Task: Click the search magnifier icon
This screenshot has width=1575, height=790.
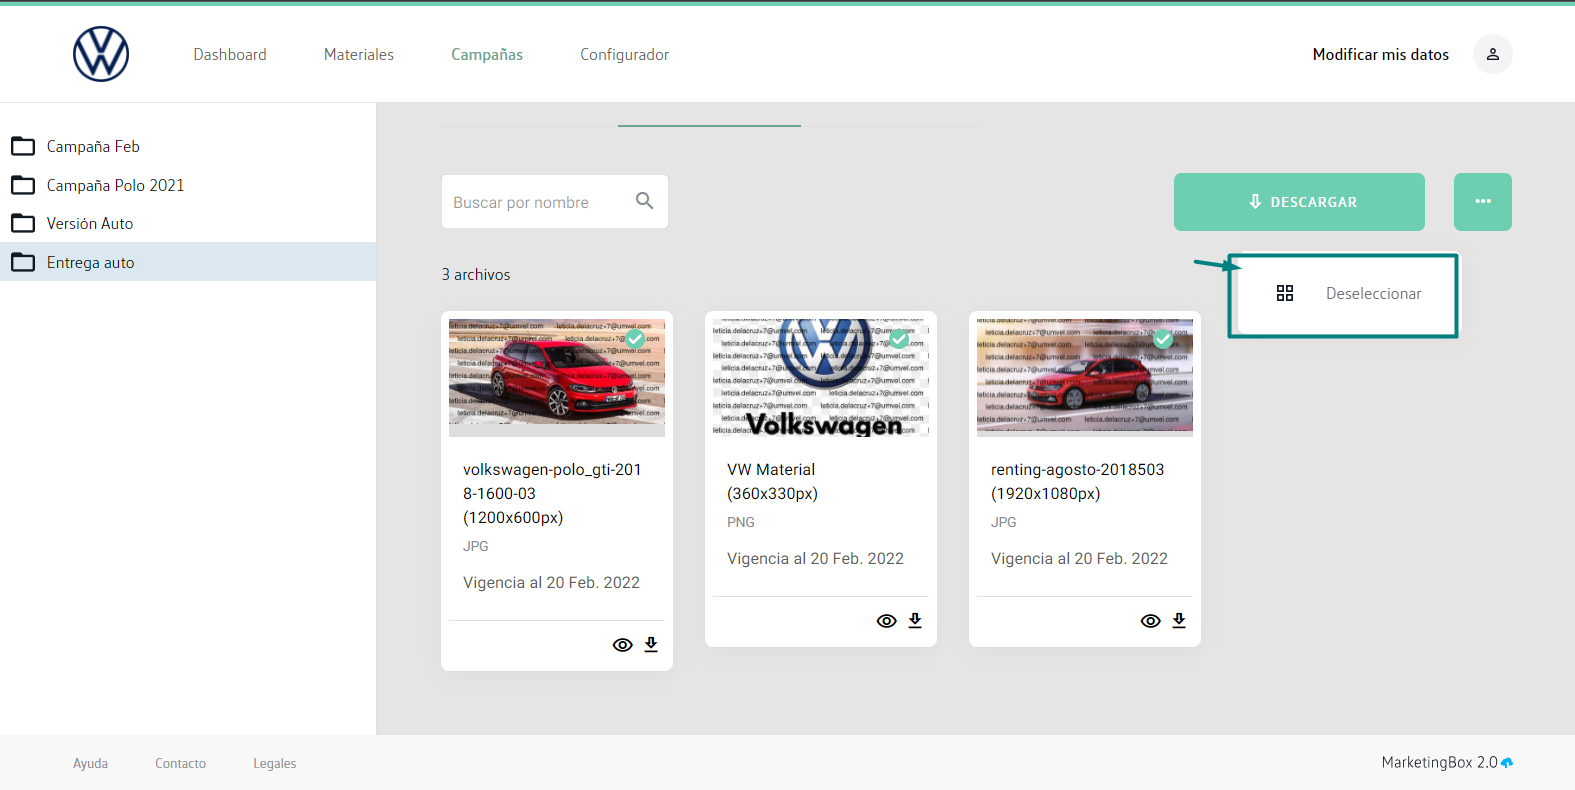Action: click(x=645, y=201)
